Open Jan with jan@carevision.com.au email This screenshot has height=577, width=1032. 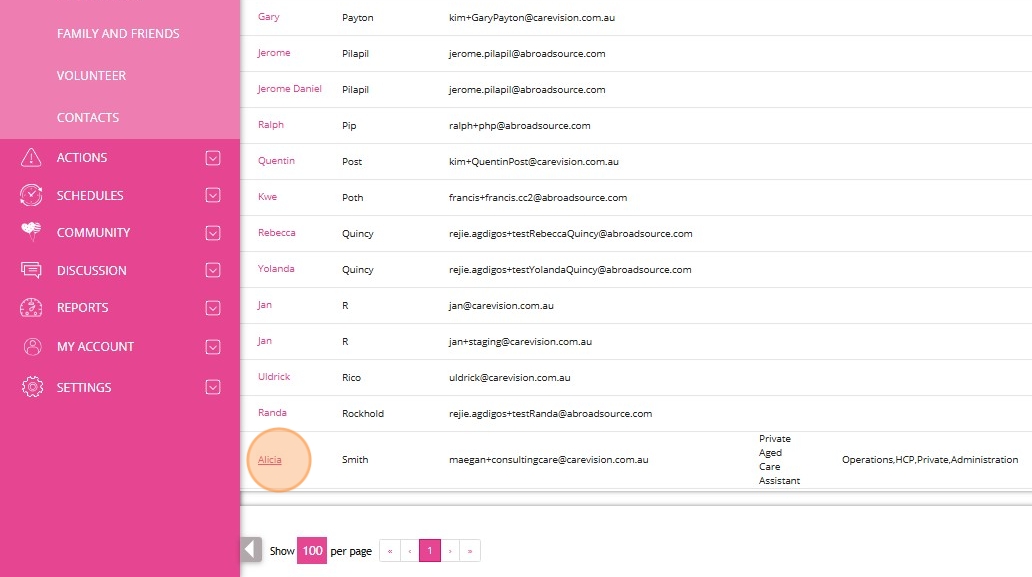(x=265, y=305)
